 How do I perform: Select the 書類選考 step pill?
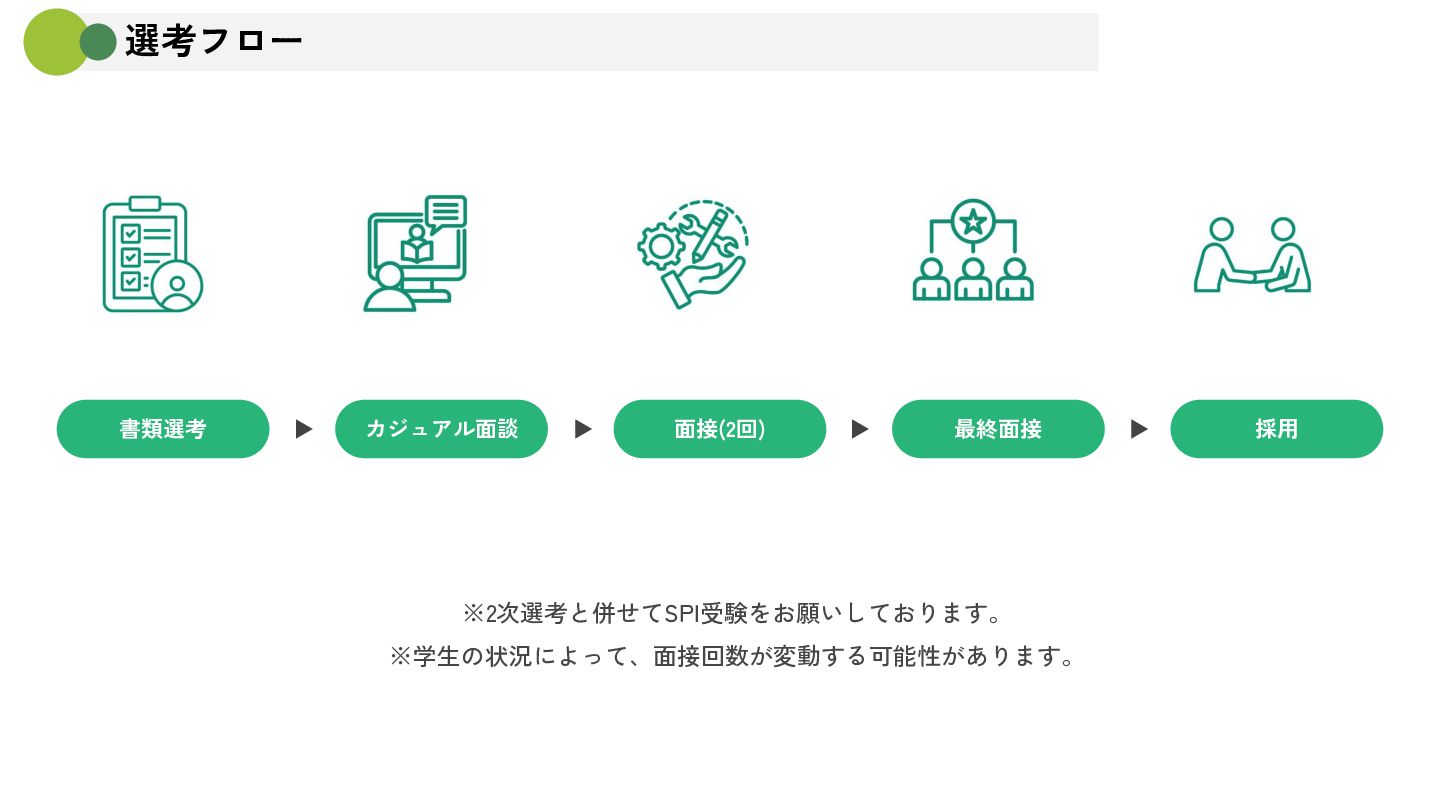coord(163,429)
